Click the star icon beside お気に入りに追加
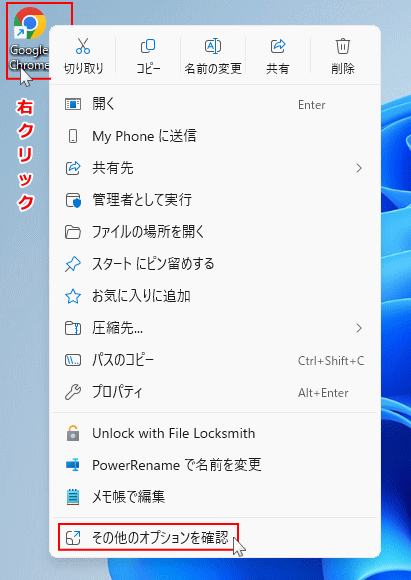Image resolution: width=411 pixels, height=580 pixels. (x=73, y=296)
